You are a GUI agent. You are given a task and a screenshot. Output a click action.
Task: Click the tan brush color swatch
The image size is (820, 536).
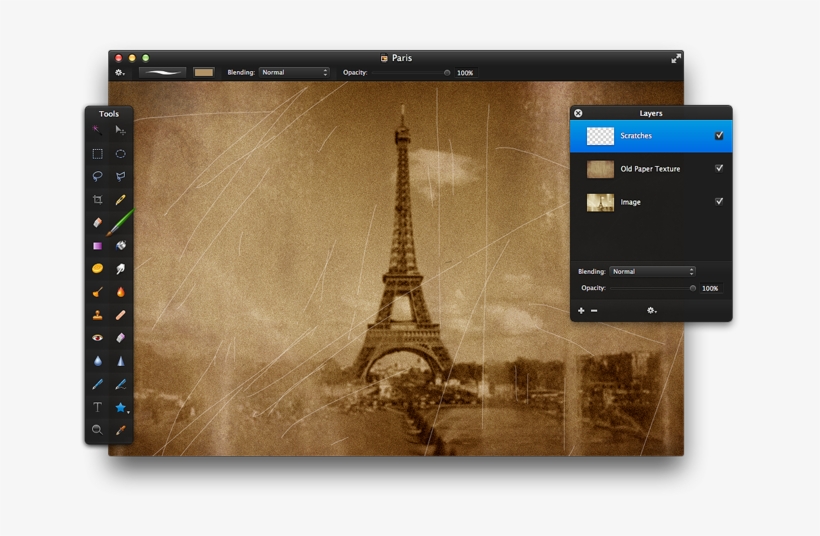tap(203, 72)
